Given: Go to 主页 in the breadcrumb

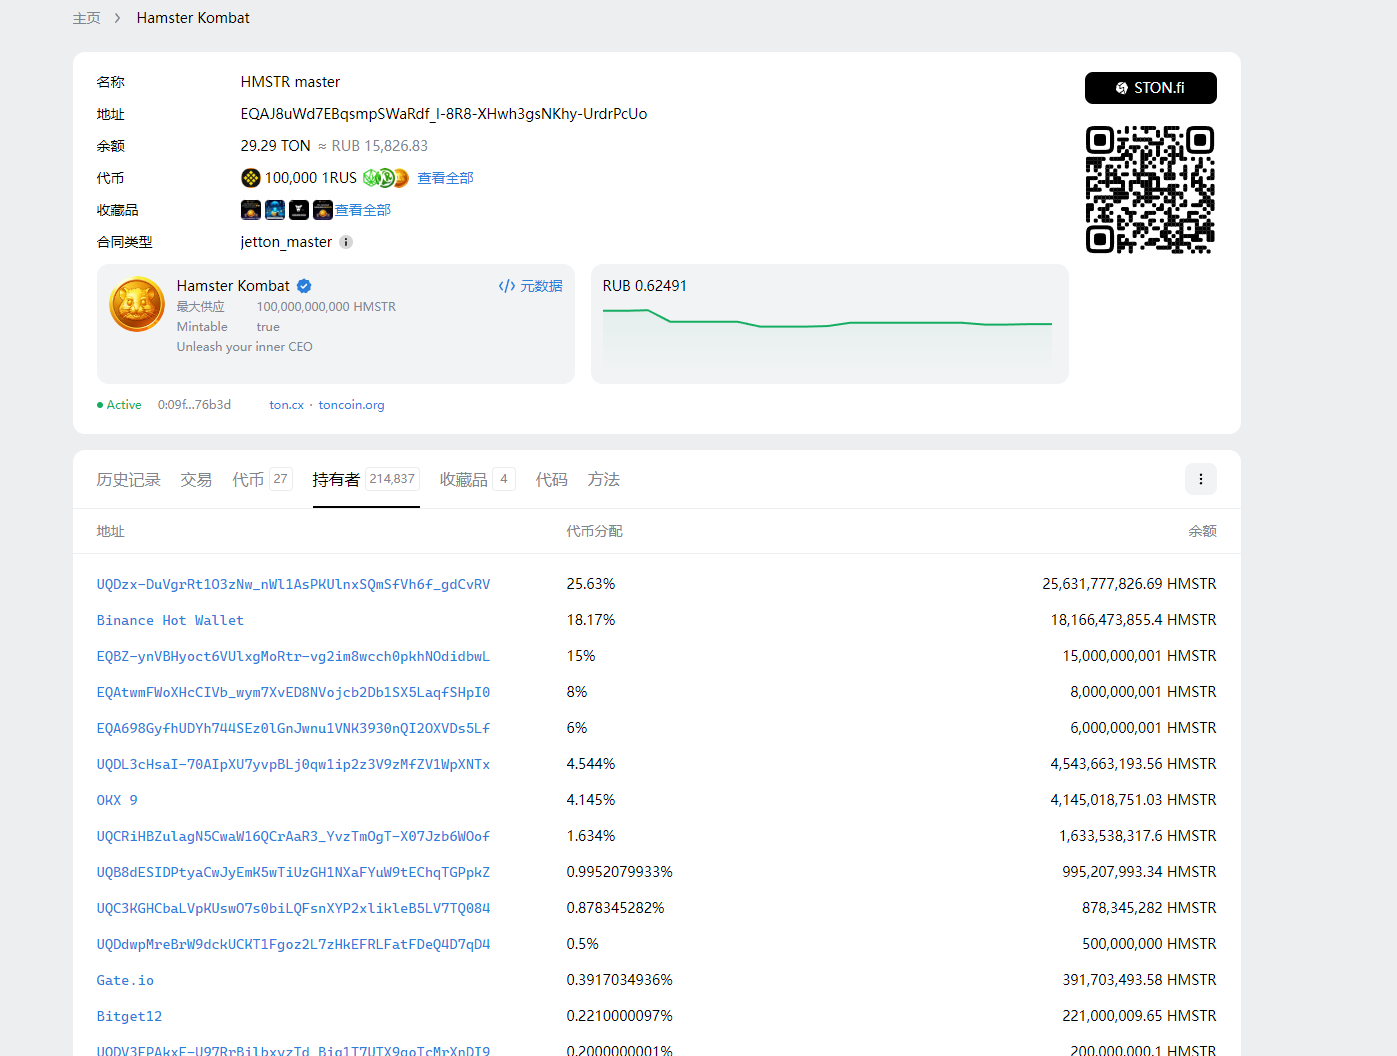Looking at the screenshot, I should tap(87, 18).
